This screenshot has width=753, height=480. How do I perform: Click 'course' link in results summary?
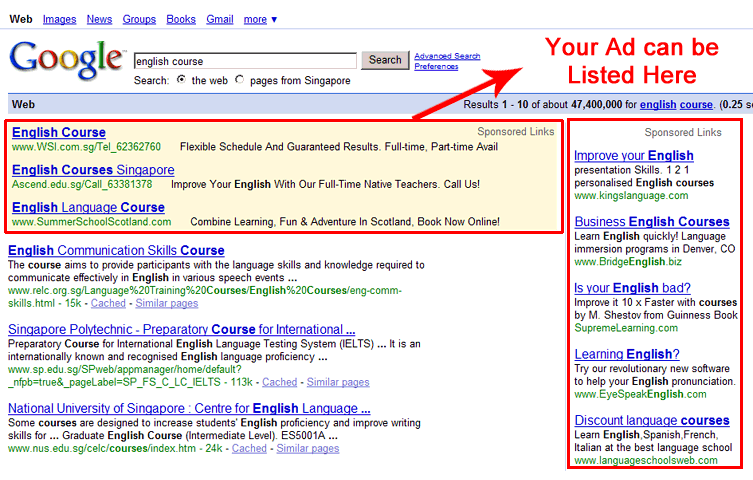(x=696, y=105)
